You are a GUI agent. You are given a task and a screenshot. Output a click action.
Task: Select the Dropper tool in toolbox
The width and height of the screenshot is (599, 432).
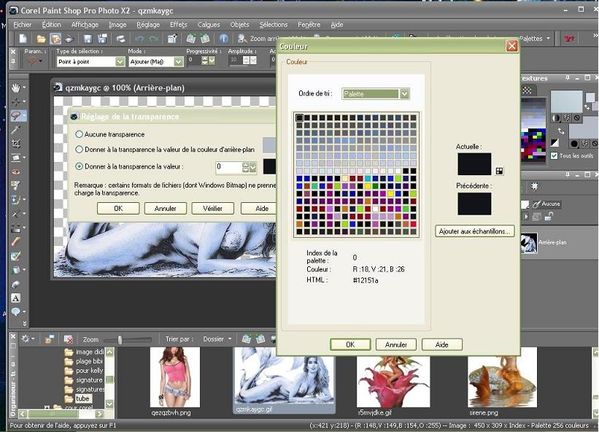15,129
